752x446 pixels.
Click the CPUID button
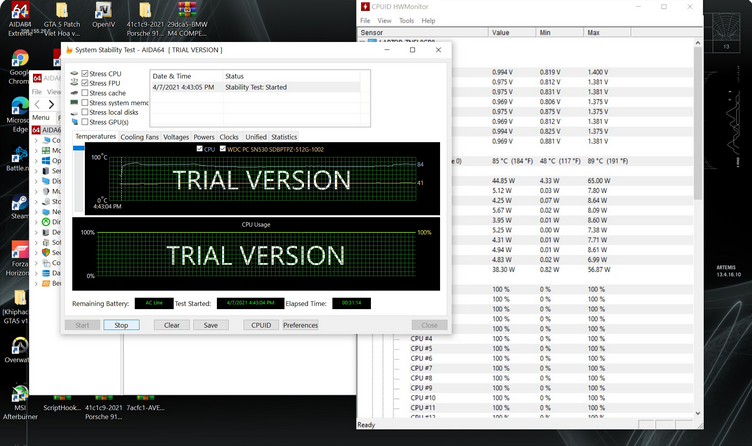(x=261, y=325)
